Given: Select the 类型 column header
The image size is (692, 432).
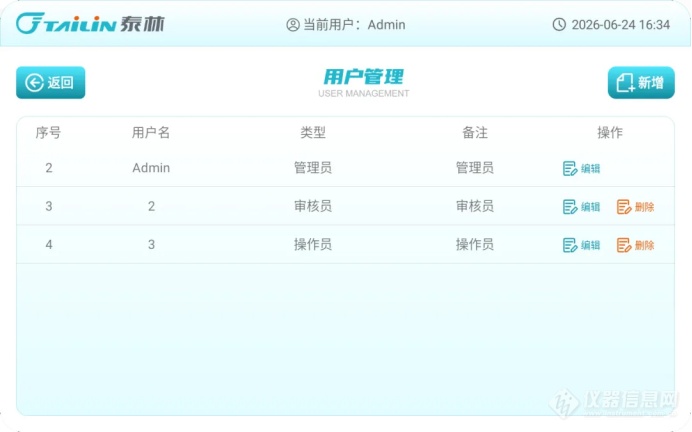Looking at the screenshot, I should tap(313, 132).
